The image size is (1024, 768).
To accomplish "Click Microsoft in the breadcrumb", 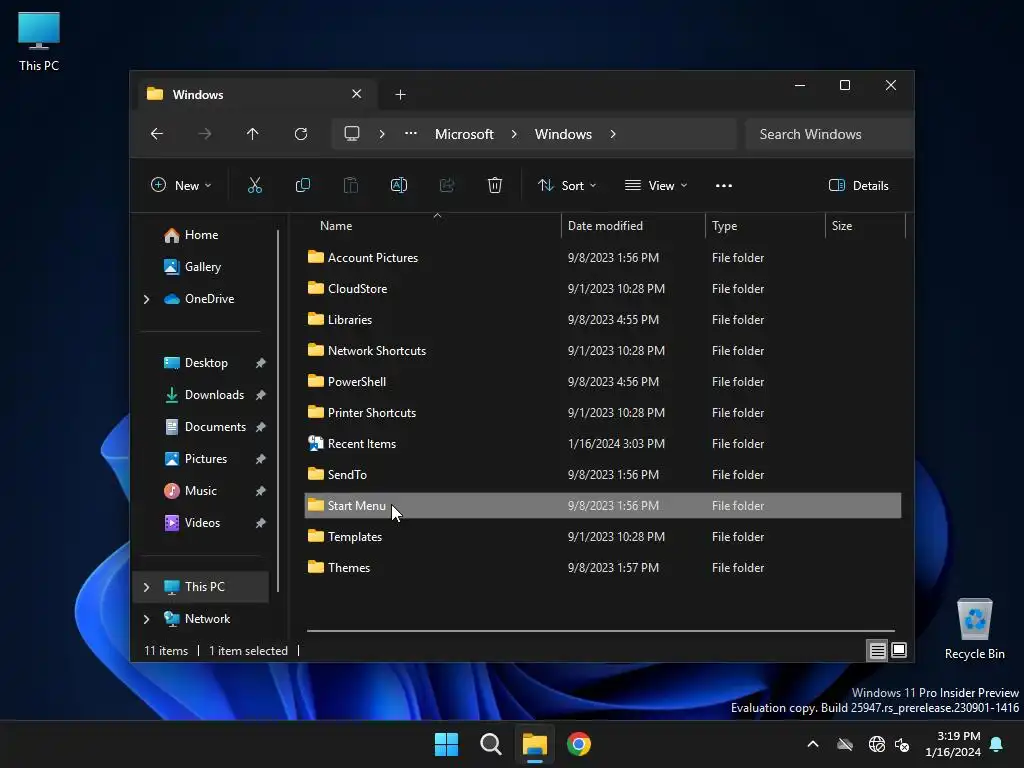I will click(x=464, y=134).
